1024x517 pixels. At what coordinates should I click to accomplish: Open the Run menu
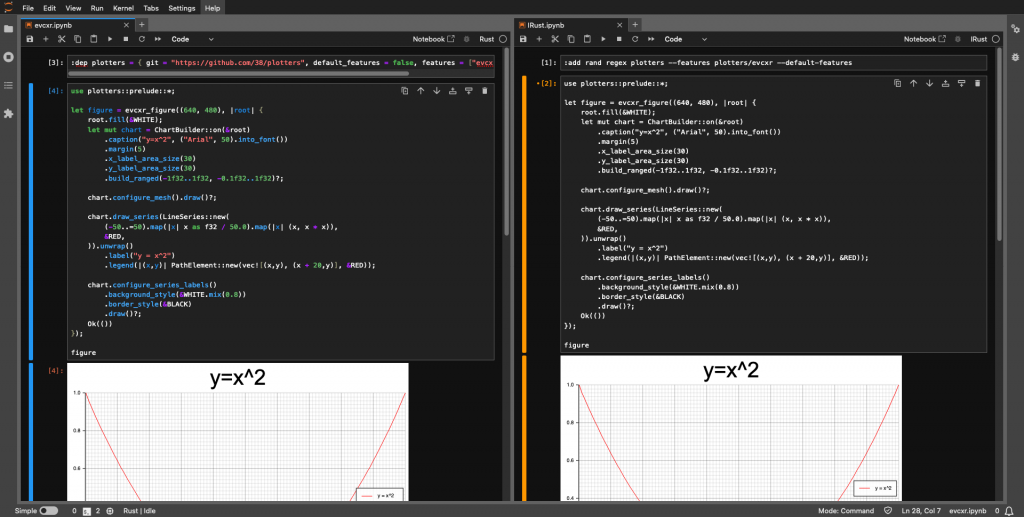(97, 8)
